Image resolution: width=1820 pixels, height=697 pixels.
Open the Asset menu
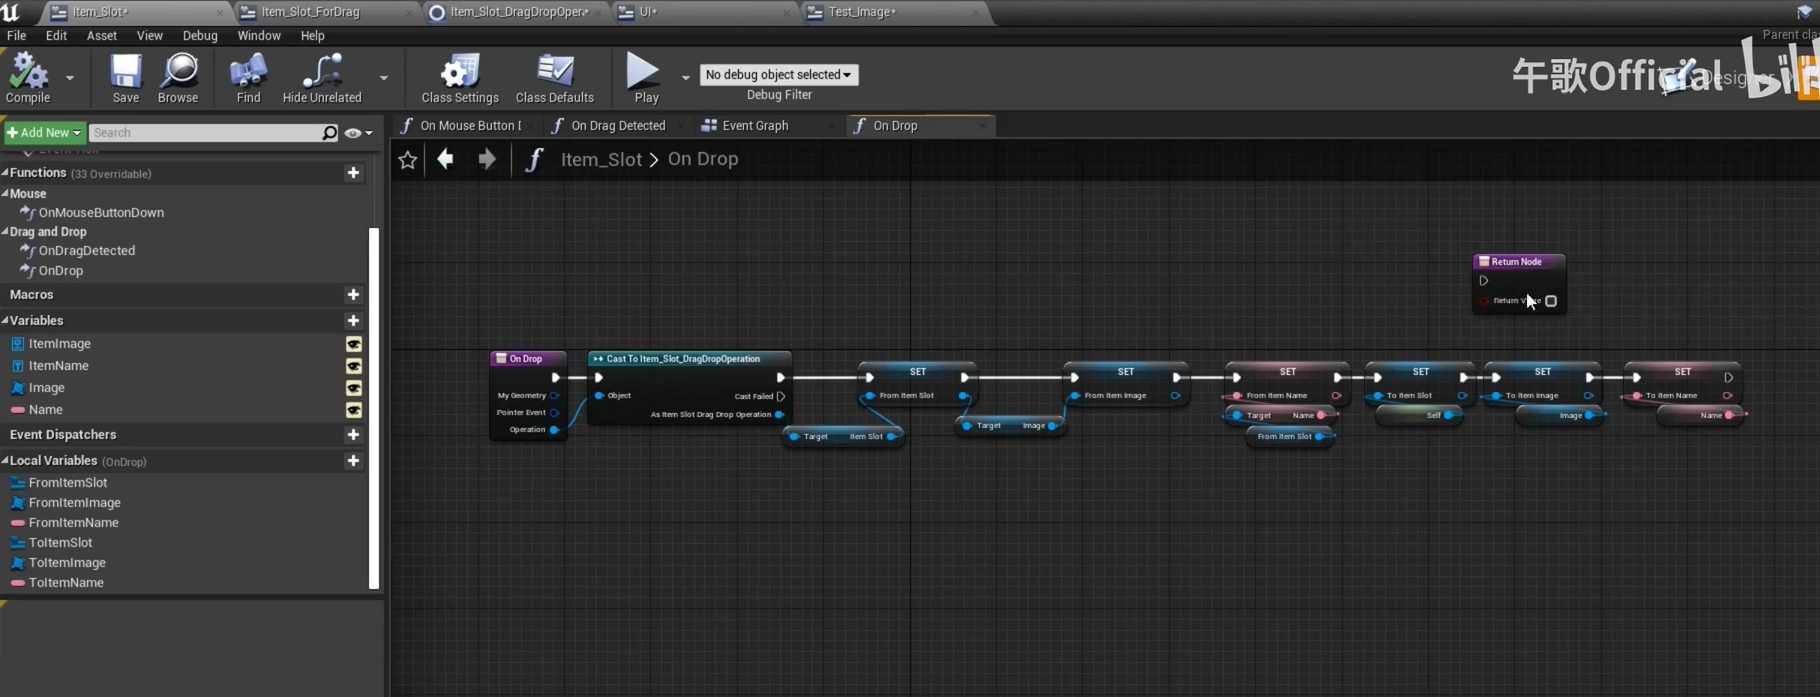(102, 35)
